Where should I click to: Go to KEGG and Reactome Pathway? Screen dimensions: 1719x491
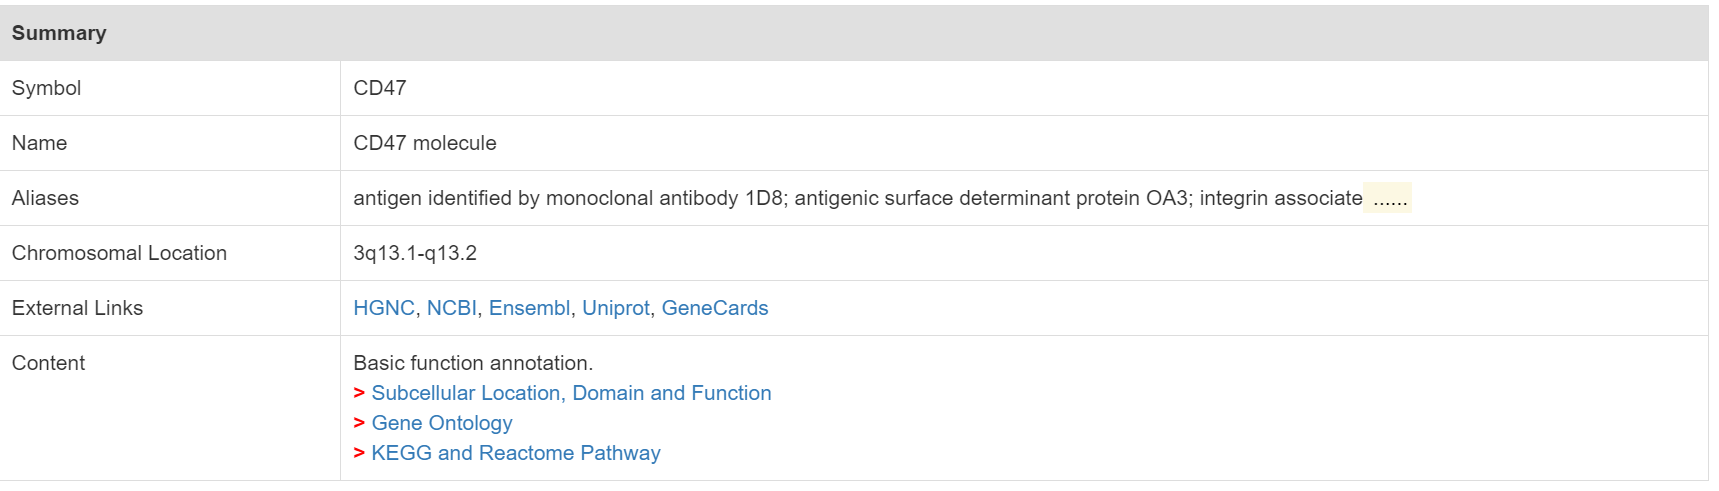516,453
